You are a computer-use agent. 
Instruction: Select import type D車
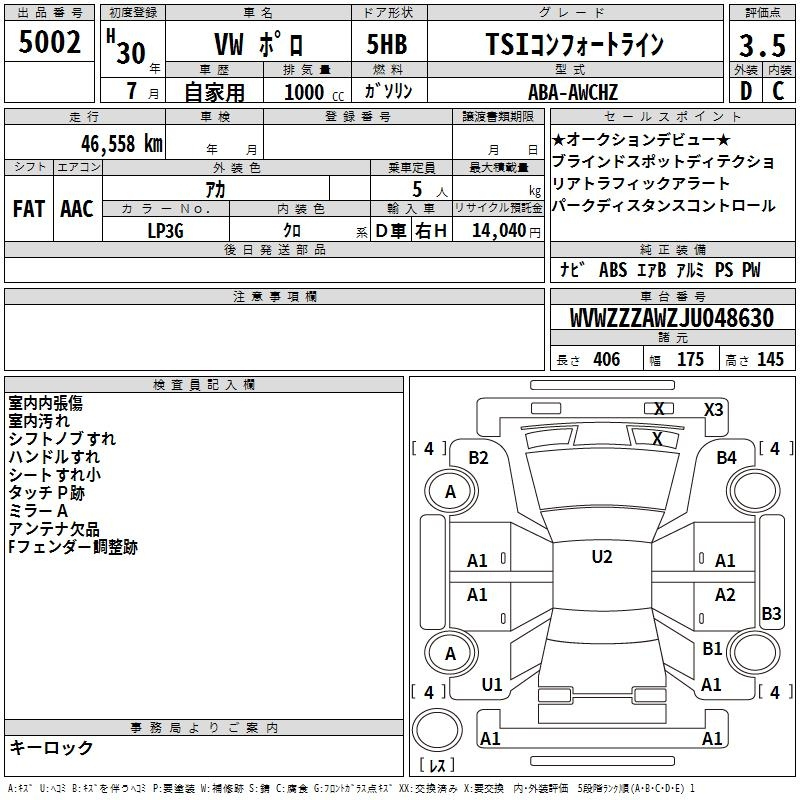click(391, 231)
